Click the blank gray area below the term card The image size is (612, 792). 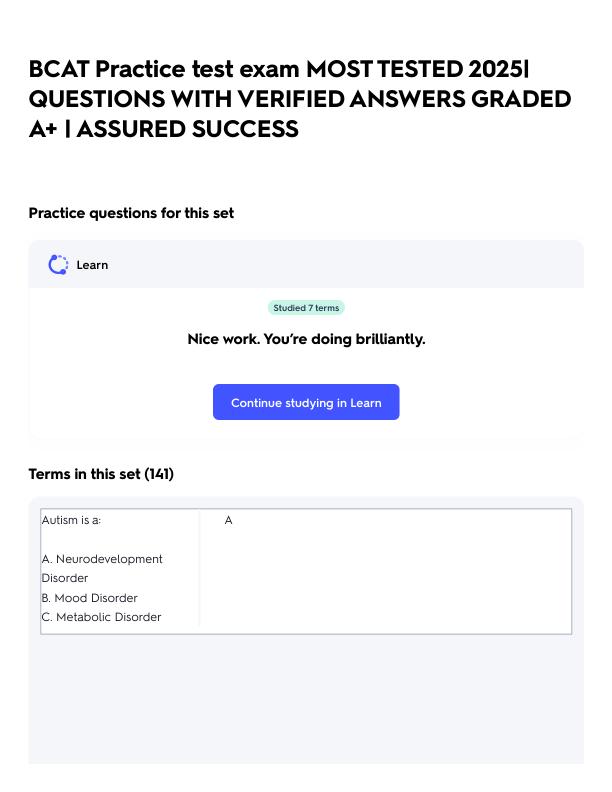pyautogui.click(x=306, y=700)
